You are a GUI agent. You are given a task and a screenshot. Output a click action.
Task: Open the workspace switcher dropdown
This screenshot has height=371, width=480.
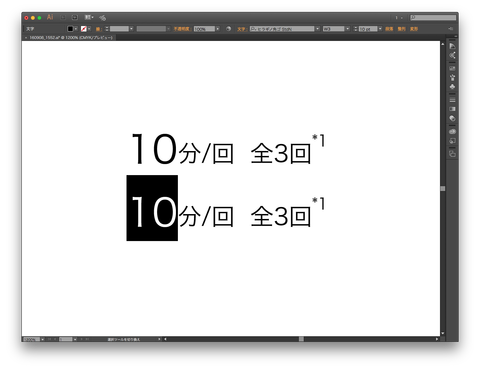tap(399, 18)
